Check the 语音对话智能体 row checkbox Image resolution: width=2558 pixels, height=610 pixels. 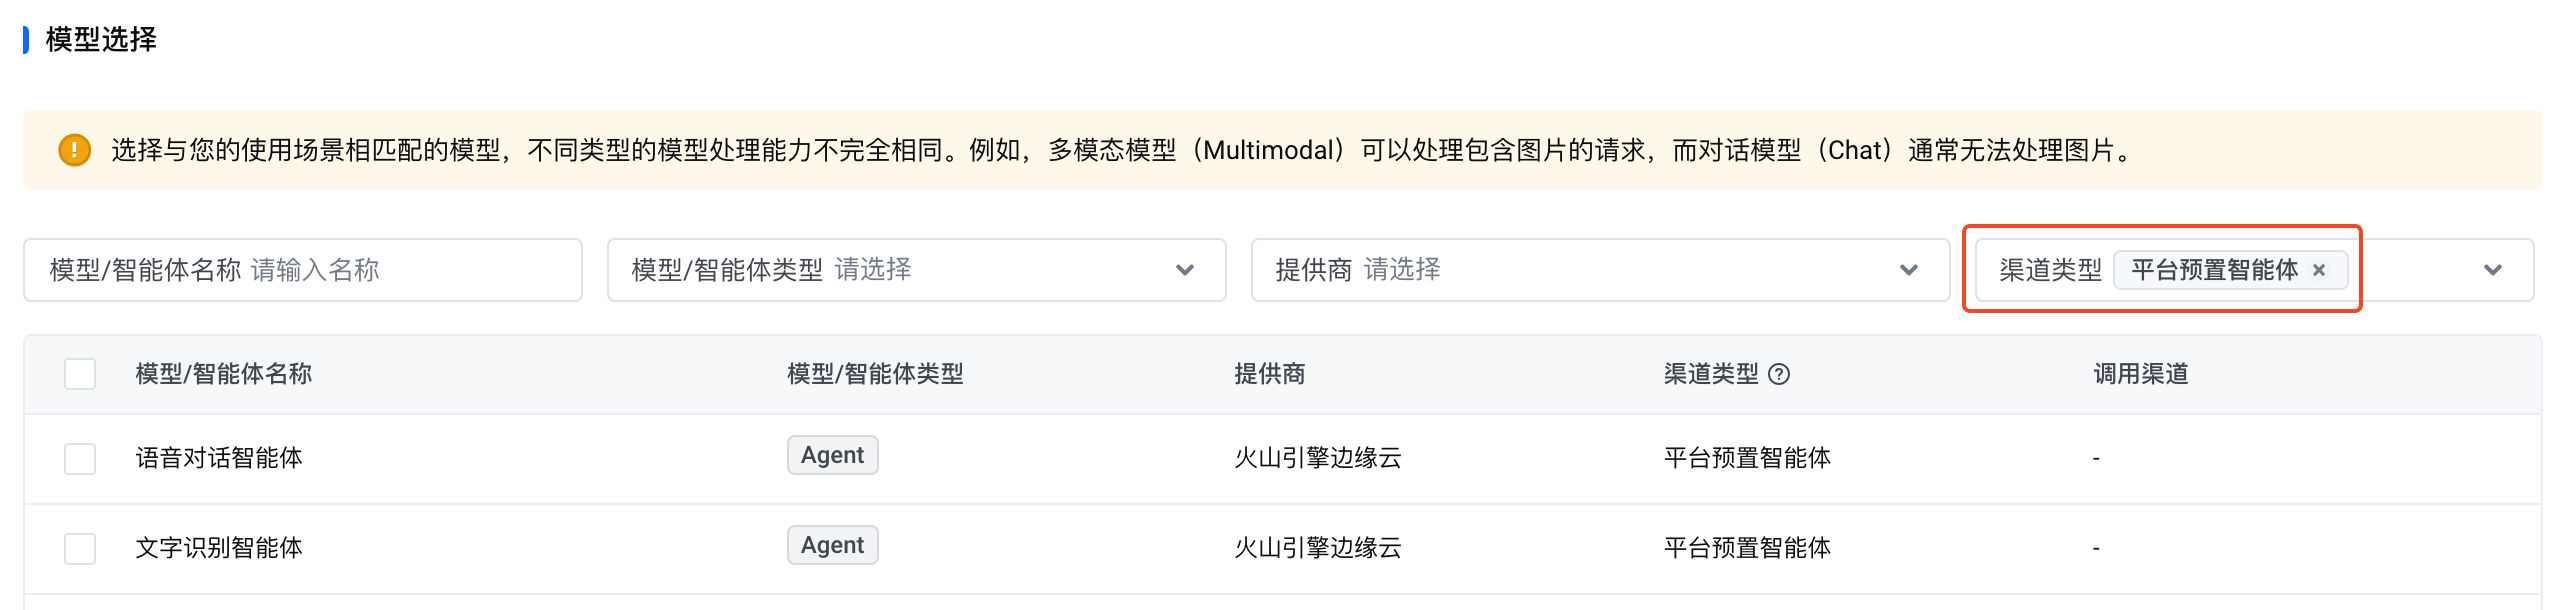tap(80, 459)
